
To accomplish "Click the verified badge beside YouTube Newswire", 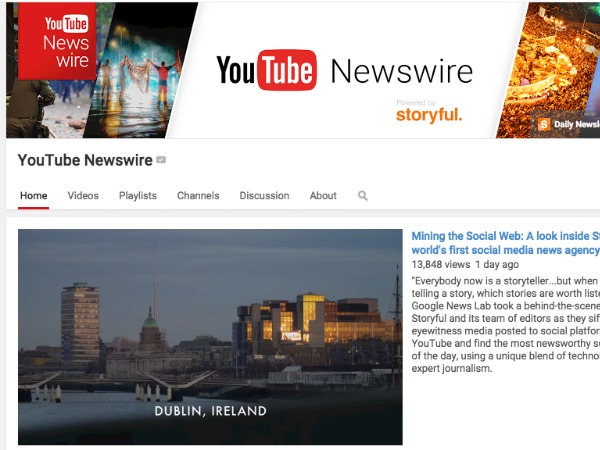I will [x=161, y=160].
